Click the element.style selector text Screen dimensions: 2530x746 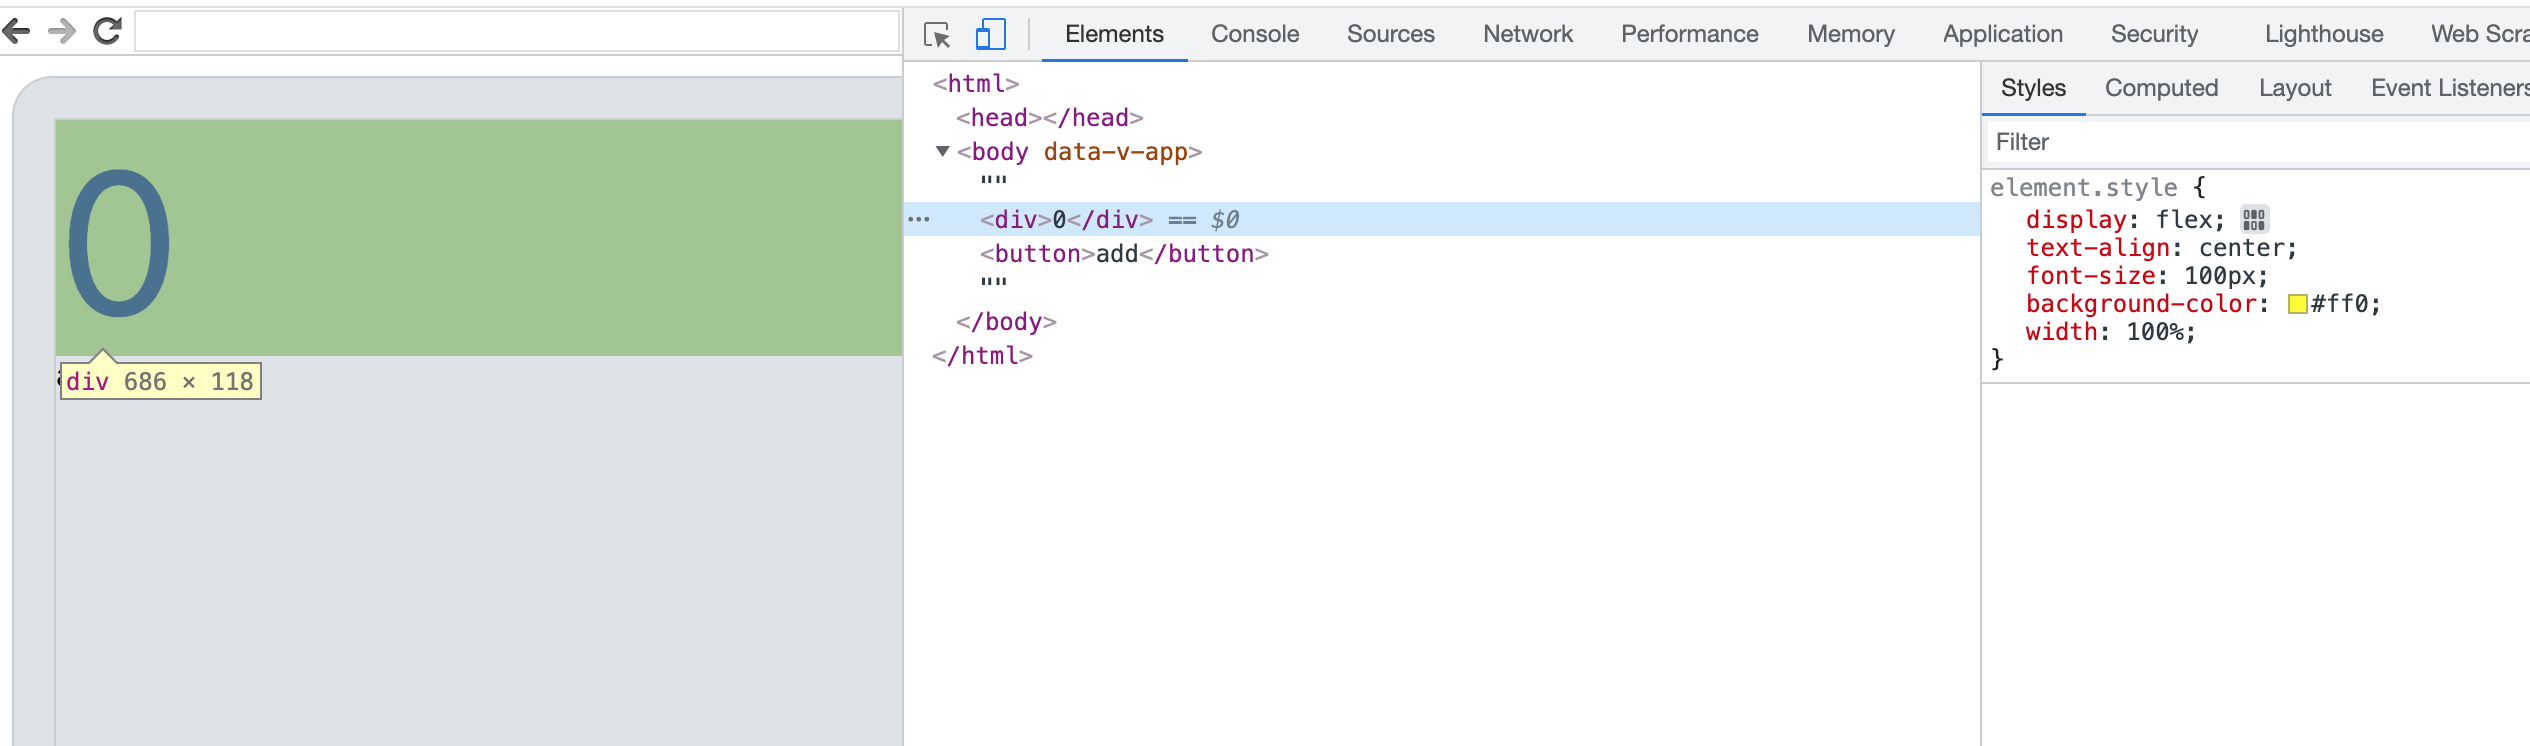pyautogui.click(x=2083, y=188)
